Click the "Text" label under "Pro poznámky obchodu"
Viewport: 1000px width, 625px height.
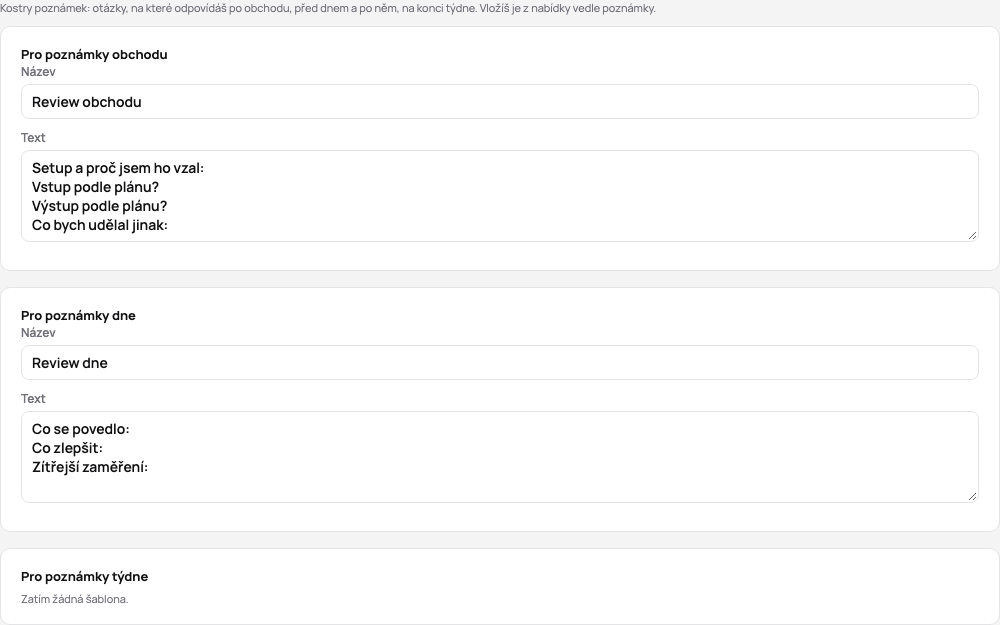(x=33, y=137)
